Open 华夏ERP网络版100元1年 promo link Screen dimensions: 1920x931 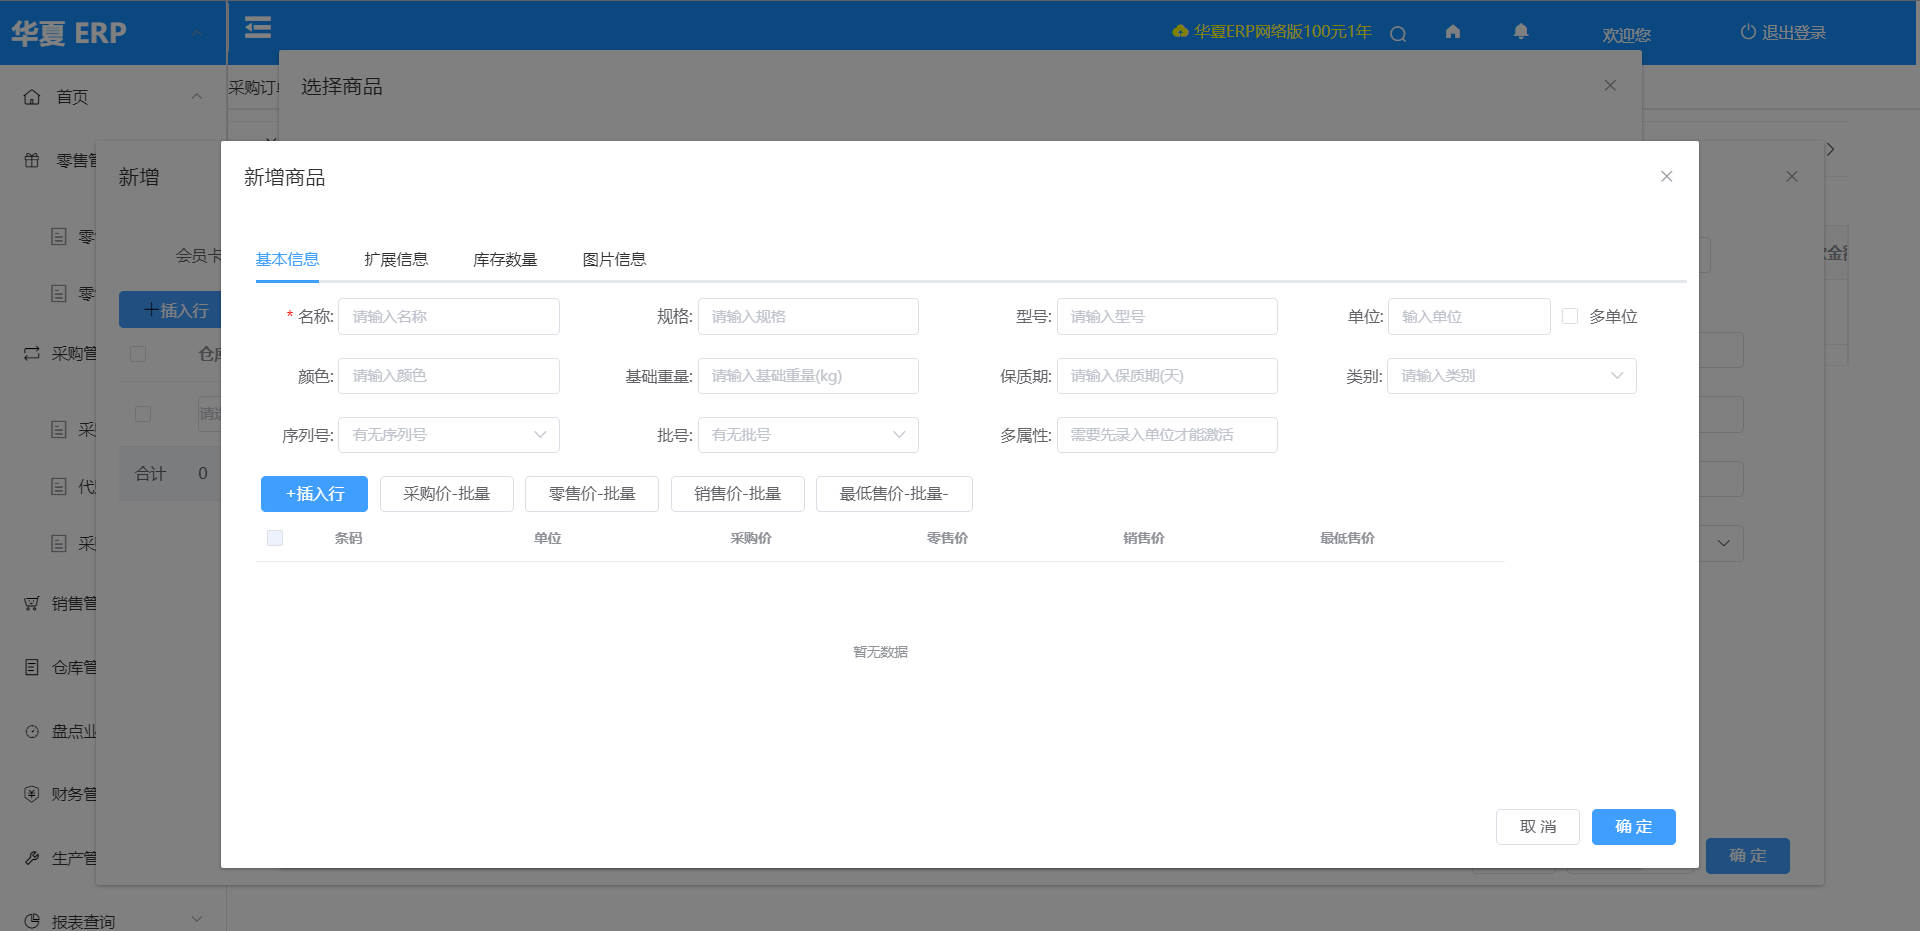[x=1272, y=32]
